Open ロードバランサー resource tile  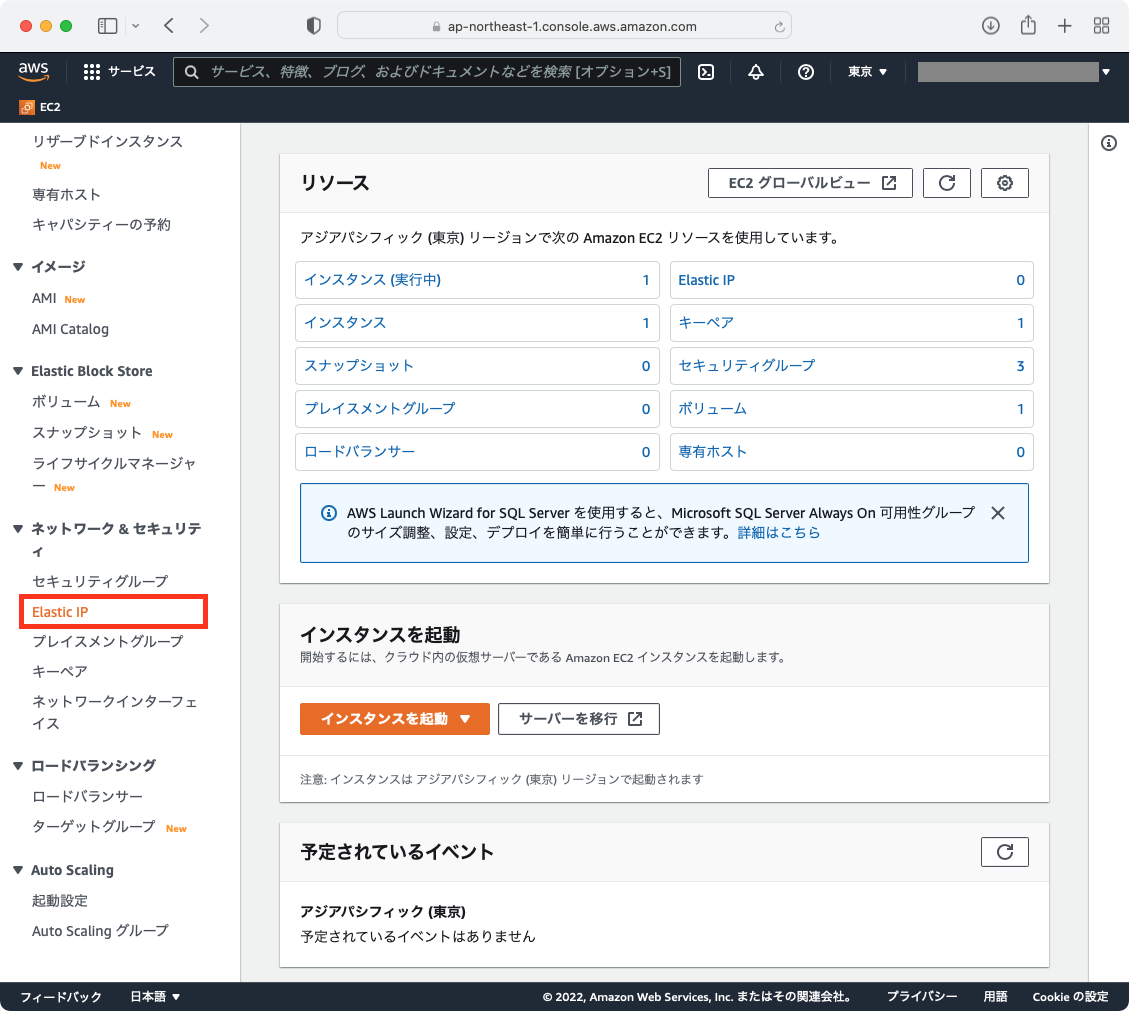477,451
